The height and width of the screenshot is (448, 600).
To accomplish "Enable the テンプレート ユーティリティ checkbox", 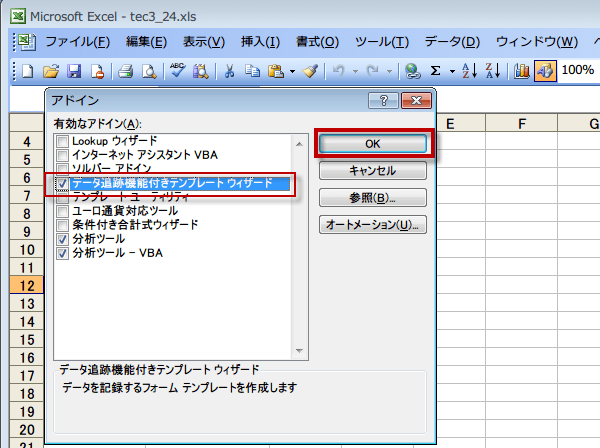I will pos(62,197).
